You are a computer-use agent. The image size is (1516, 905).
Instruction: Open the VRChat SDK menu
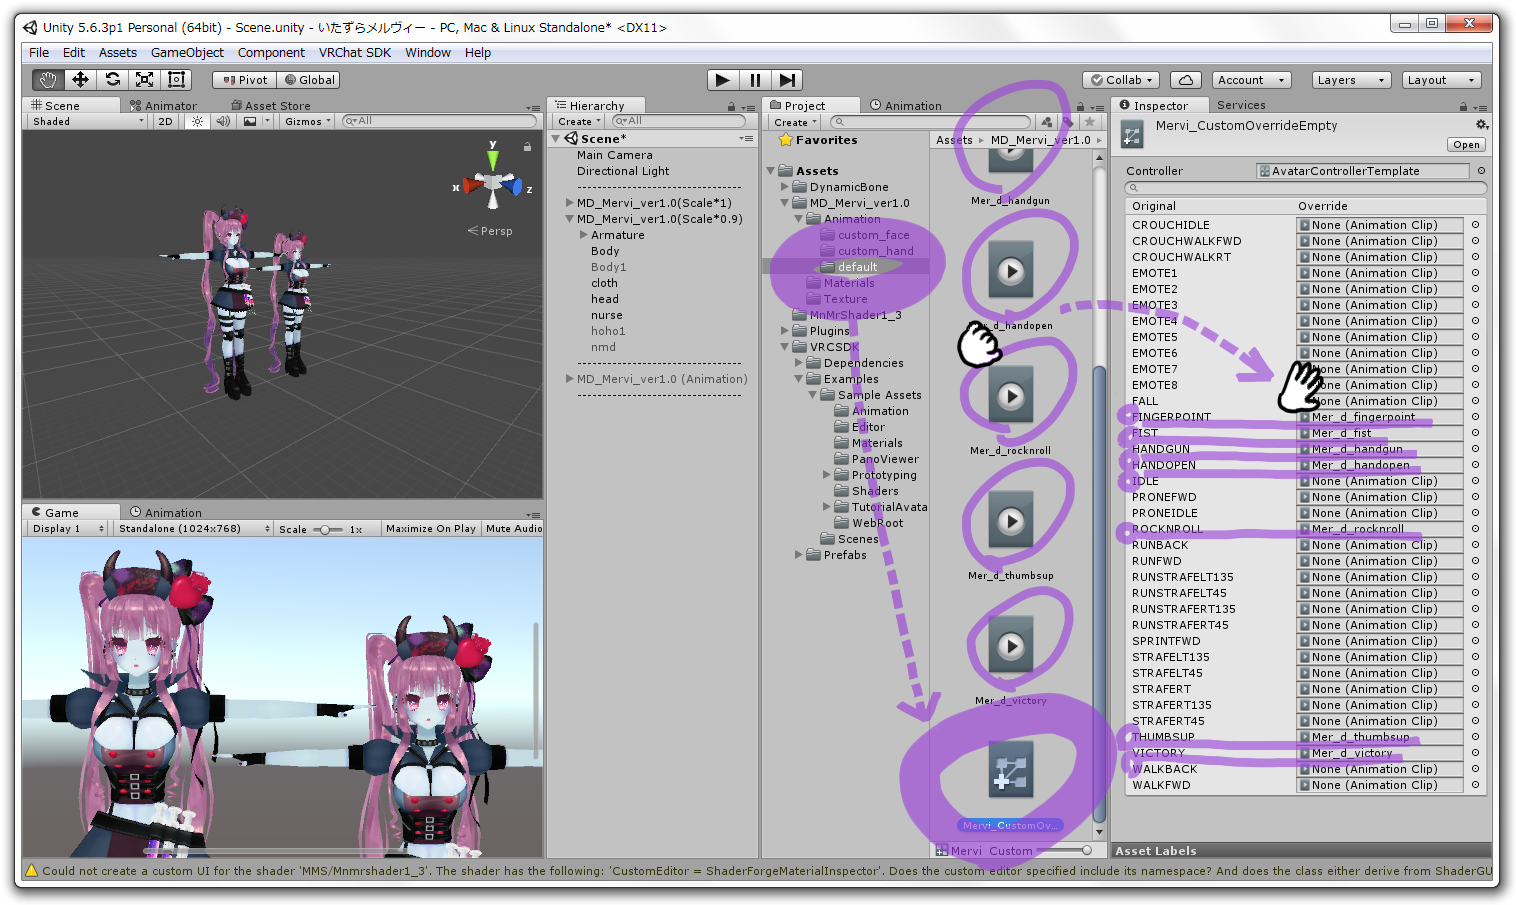355,52
